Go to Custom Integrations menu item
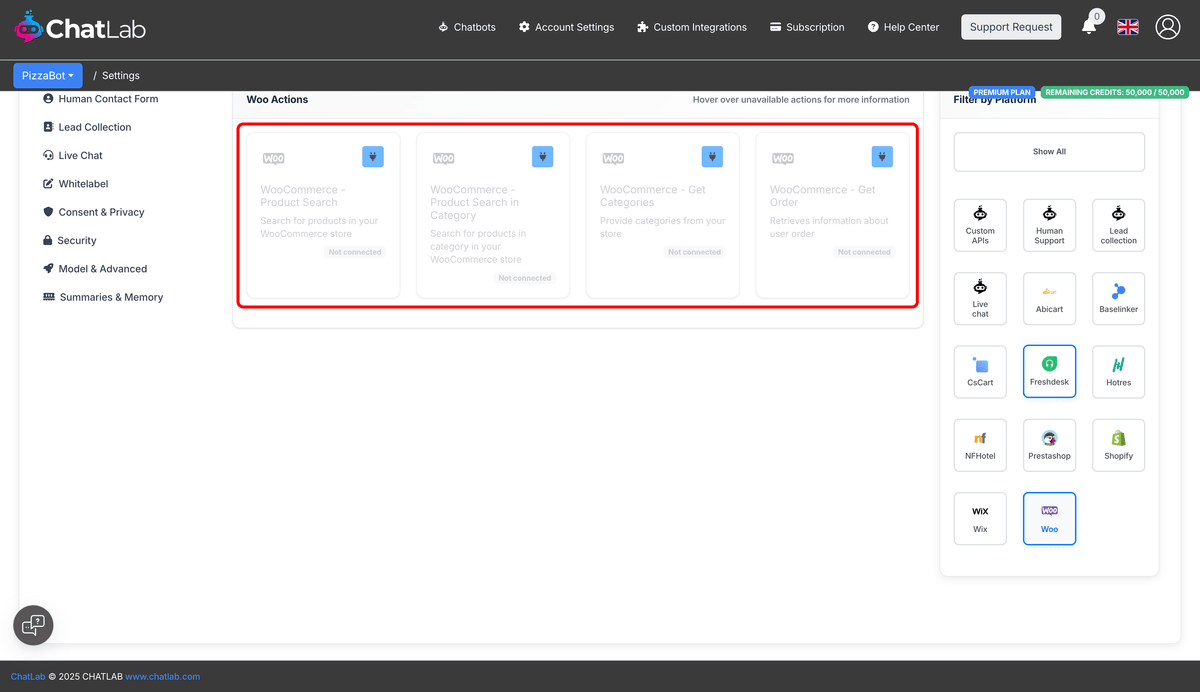Viewport: 1200px width, 692px height. tap(691, 27)
